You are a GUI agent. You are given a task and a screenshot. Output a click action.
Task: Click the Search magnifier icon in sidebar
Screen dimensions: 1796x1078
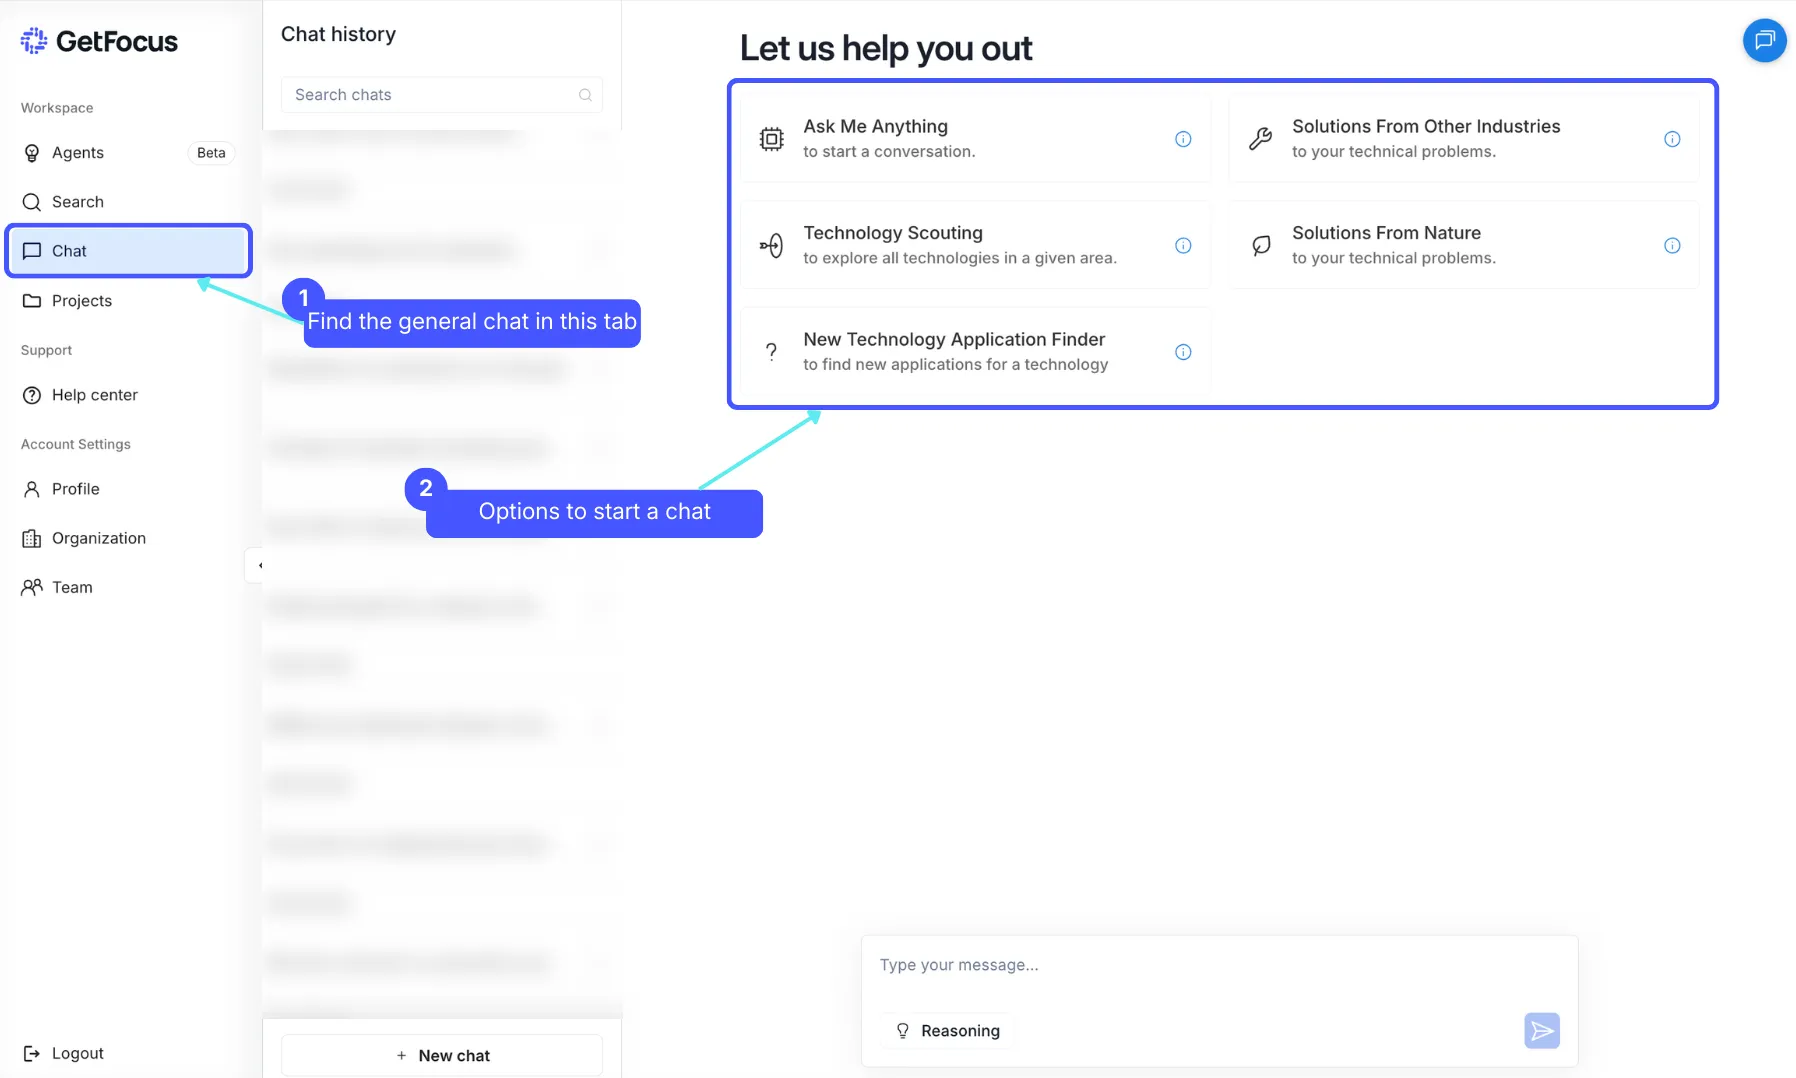[x=32, y=202]
